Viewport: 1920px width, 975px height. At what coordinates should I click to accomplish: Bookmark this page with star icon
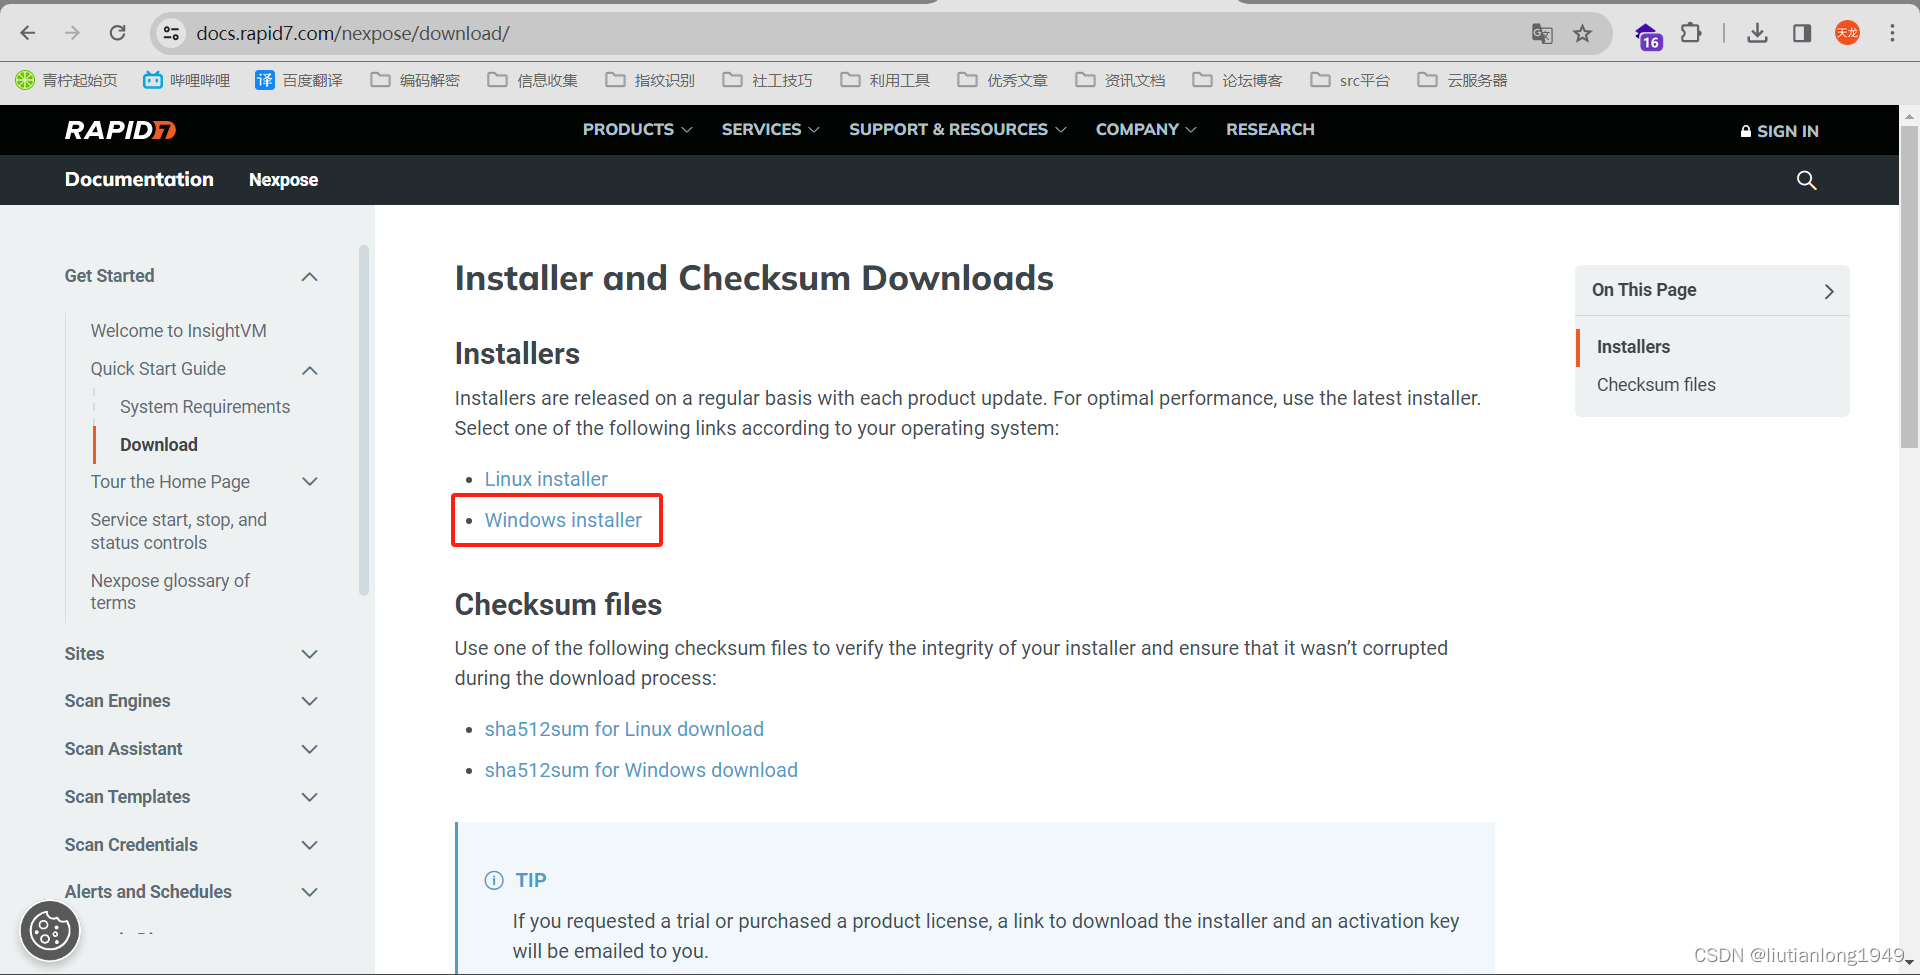(1582, 34)
